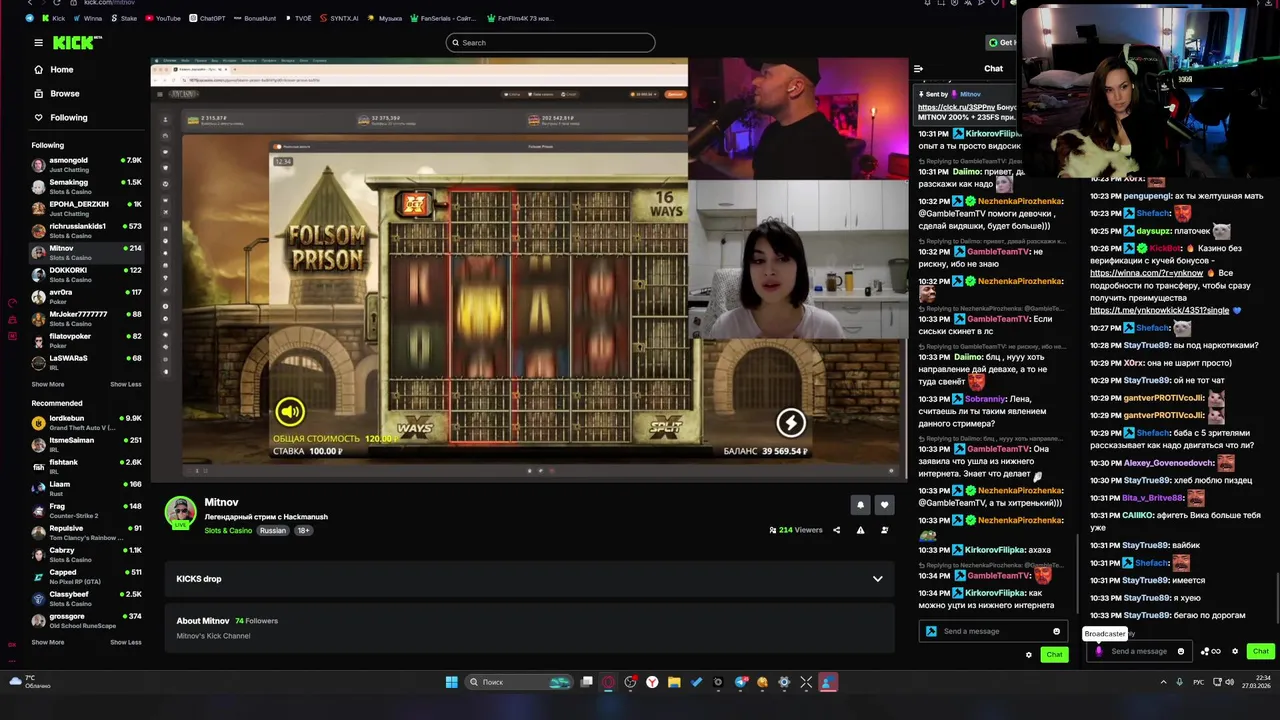The height and width of the screenshot is (720, 1280).
Task: Click Show More under Recommended list
Action: [47, 642]
